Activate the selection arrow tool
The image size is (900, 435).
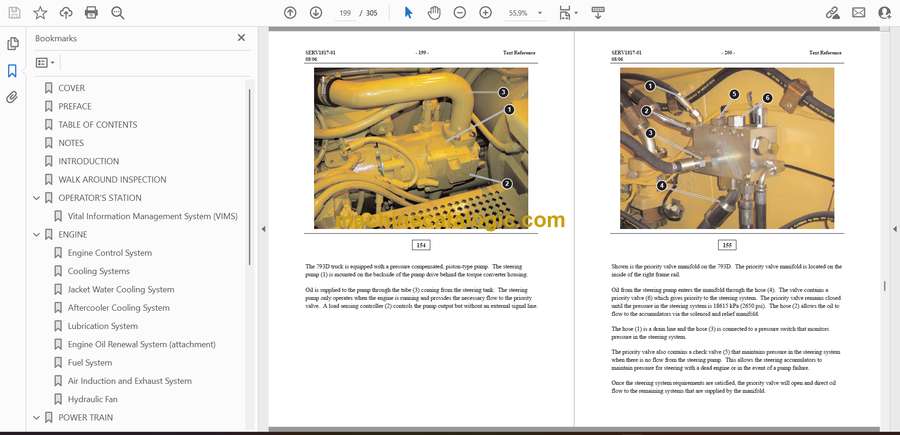click(x=408, y=13)
